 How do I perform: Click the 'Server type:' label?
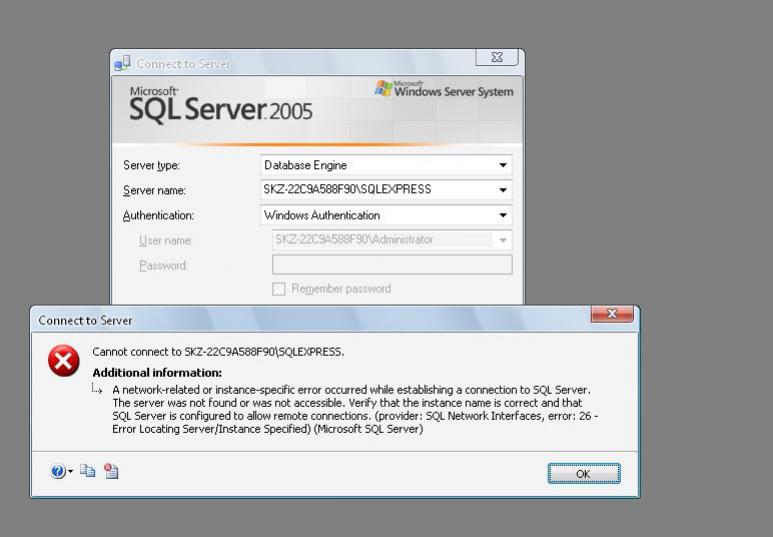151,166
